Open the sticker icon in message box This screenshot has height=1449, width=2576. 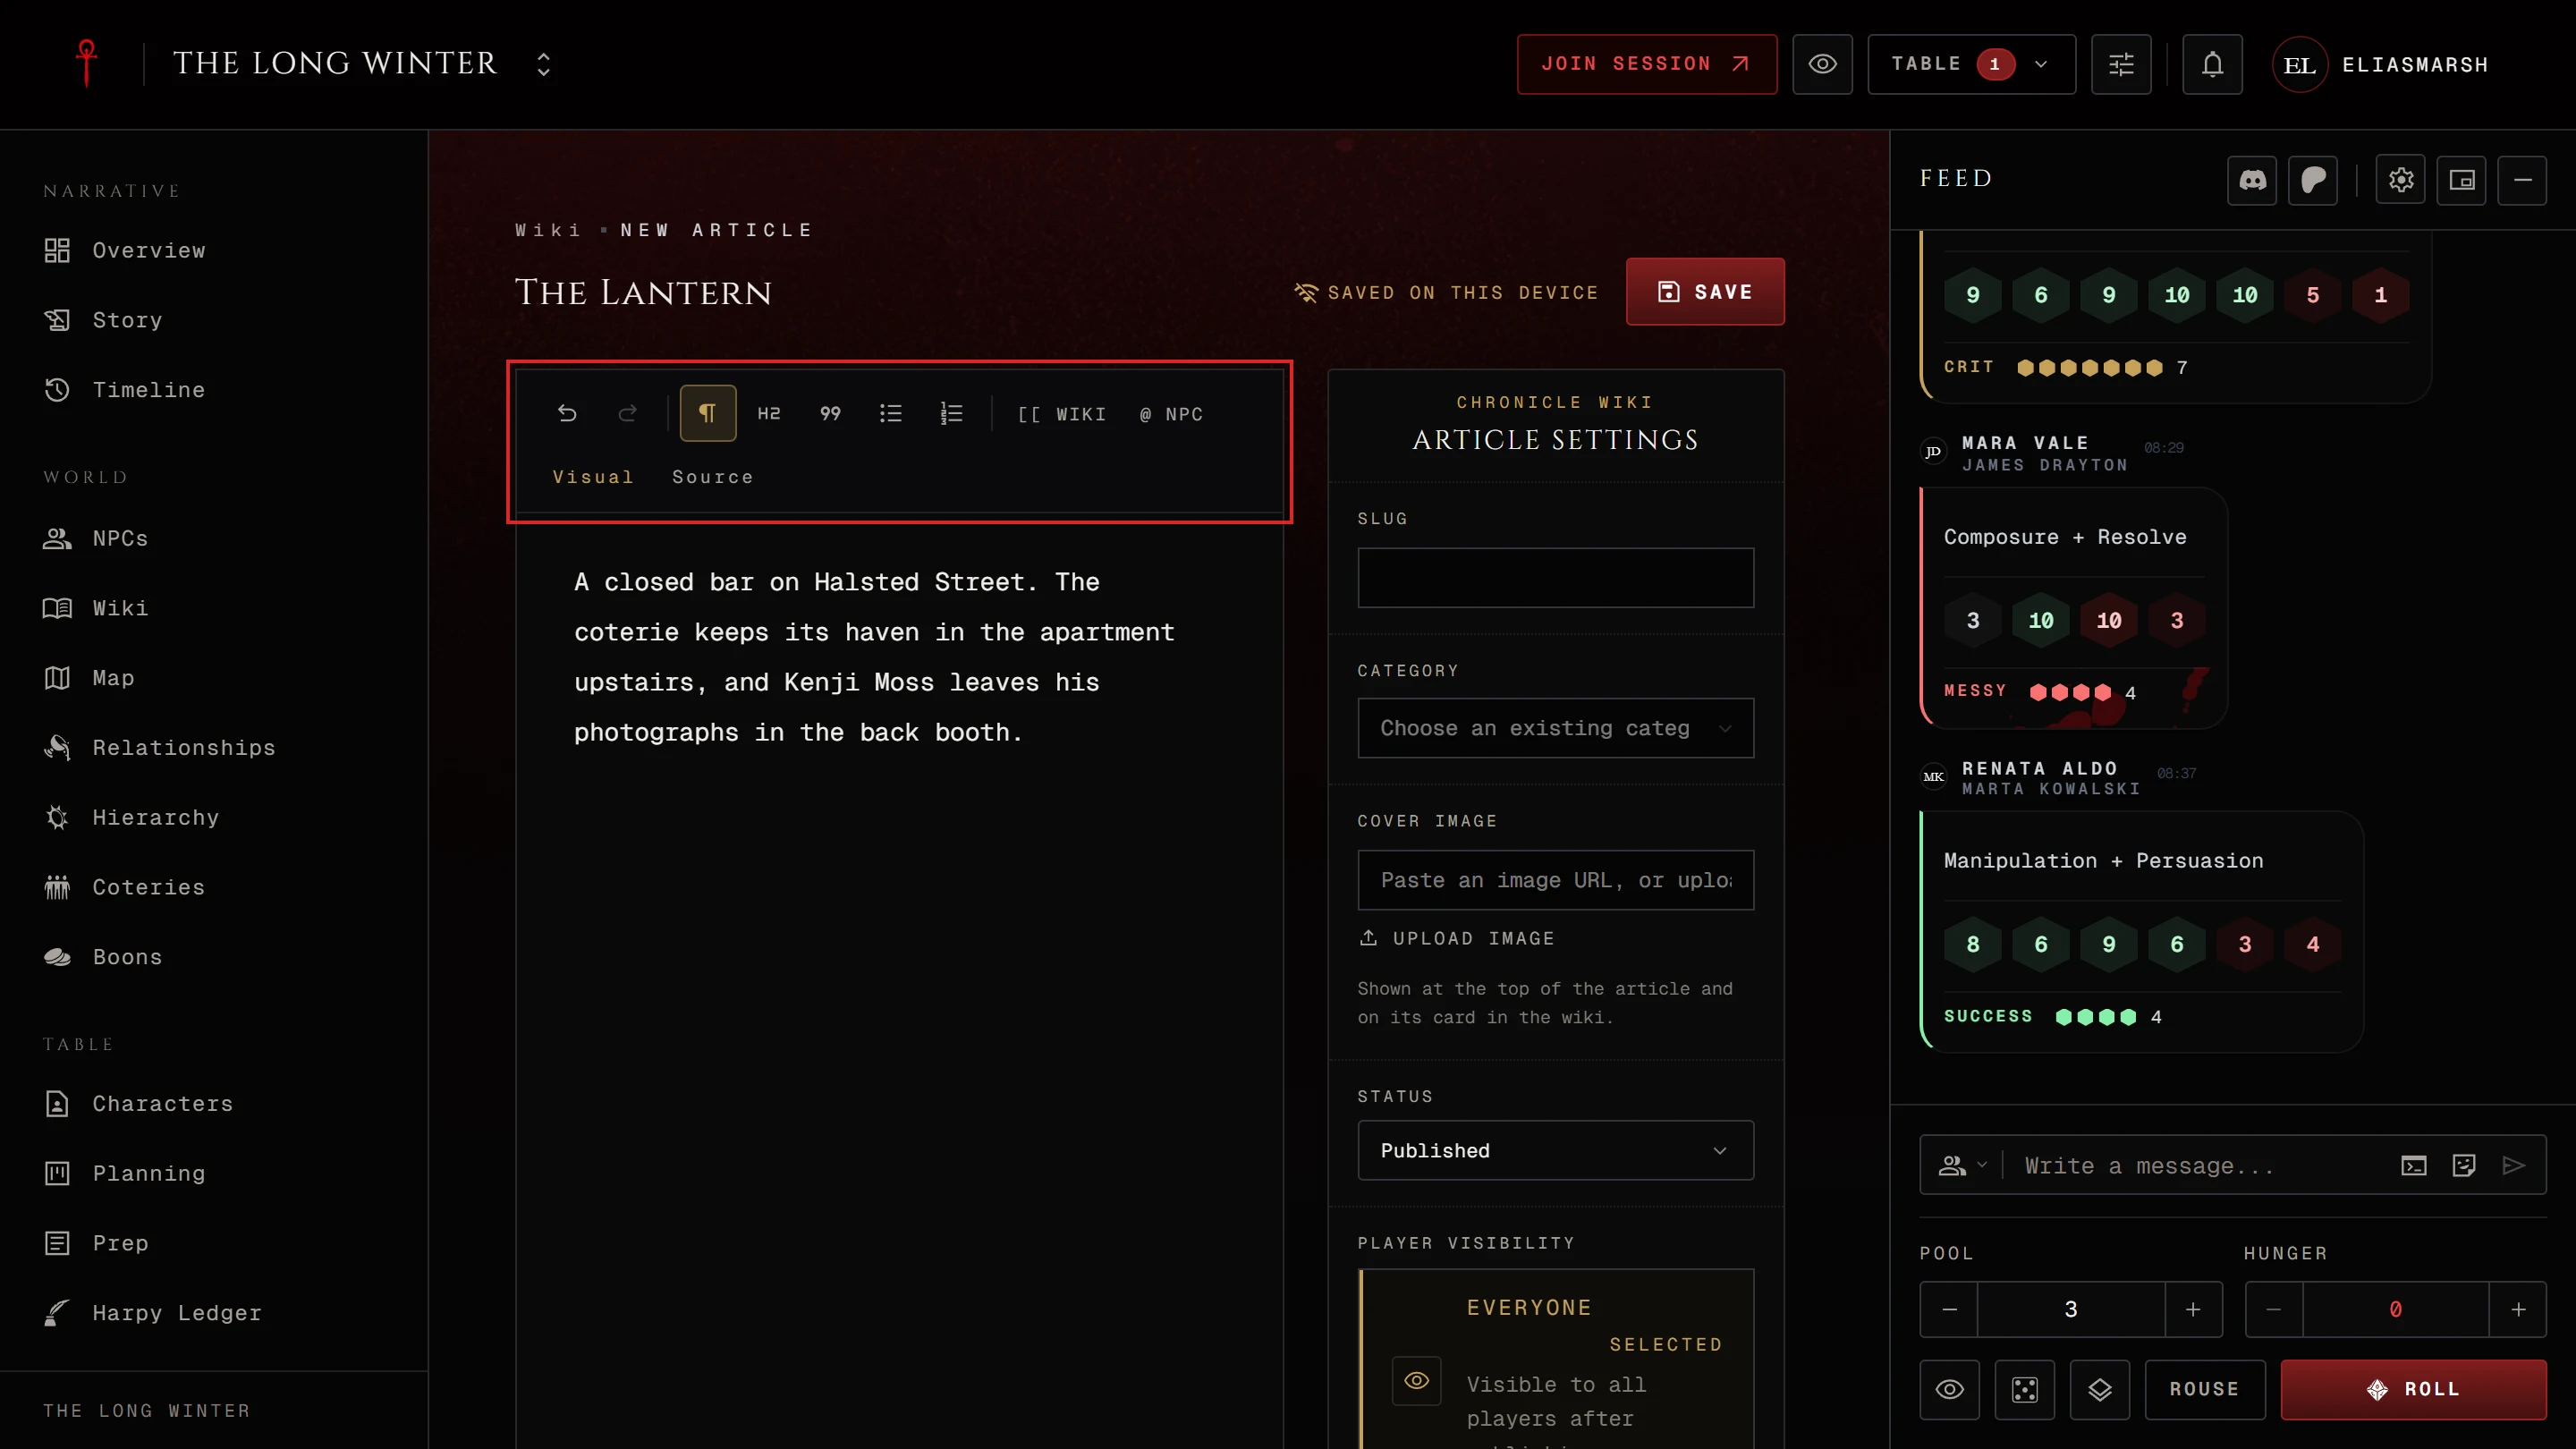tap(2464, 1165)
